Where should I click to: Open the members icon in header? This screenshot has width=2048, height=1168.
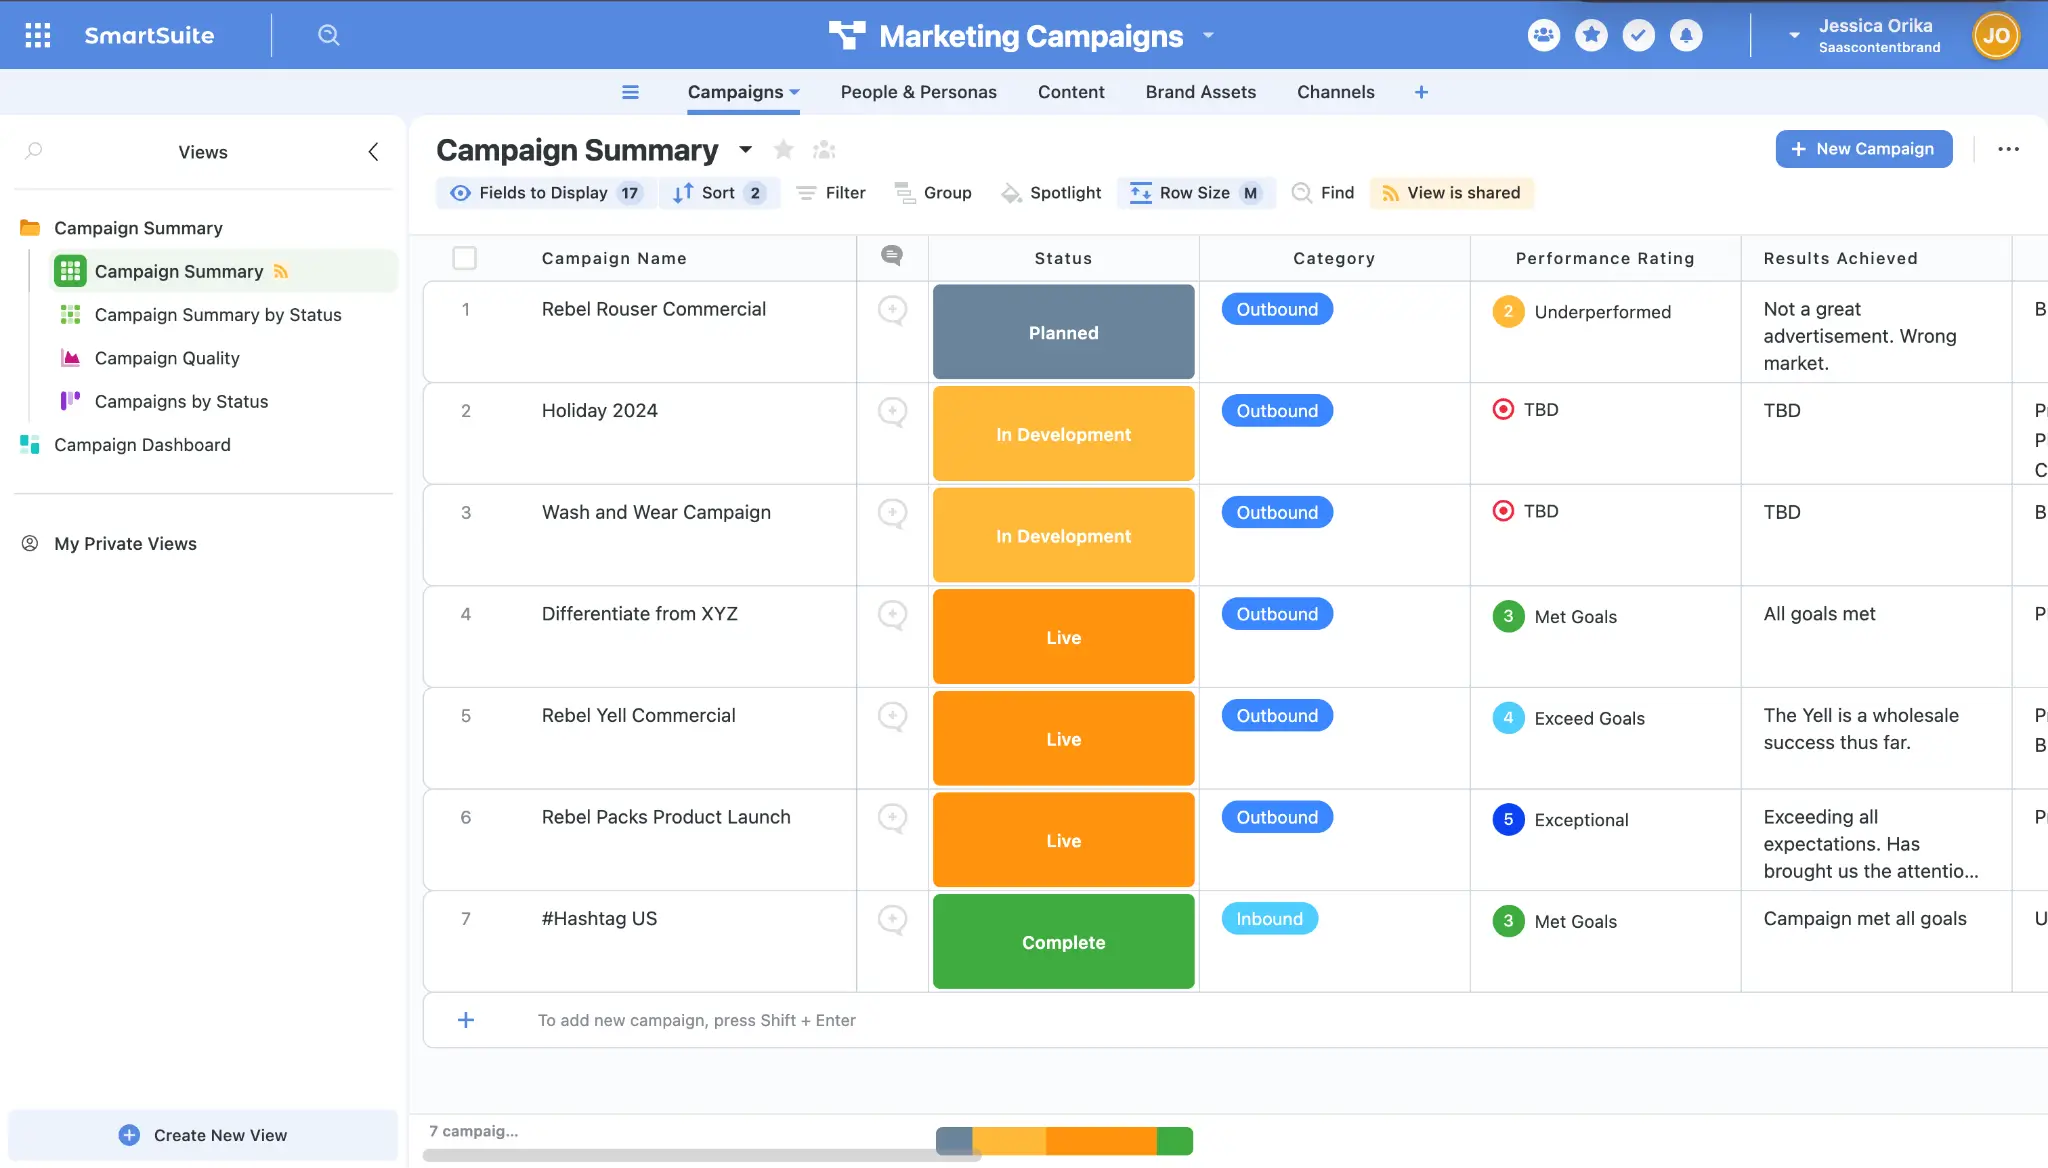pyautogui.click(x=1544, y=35)
